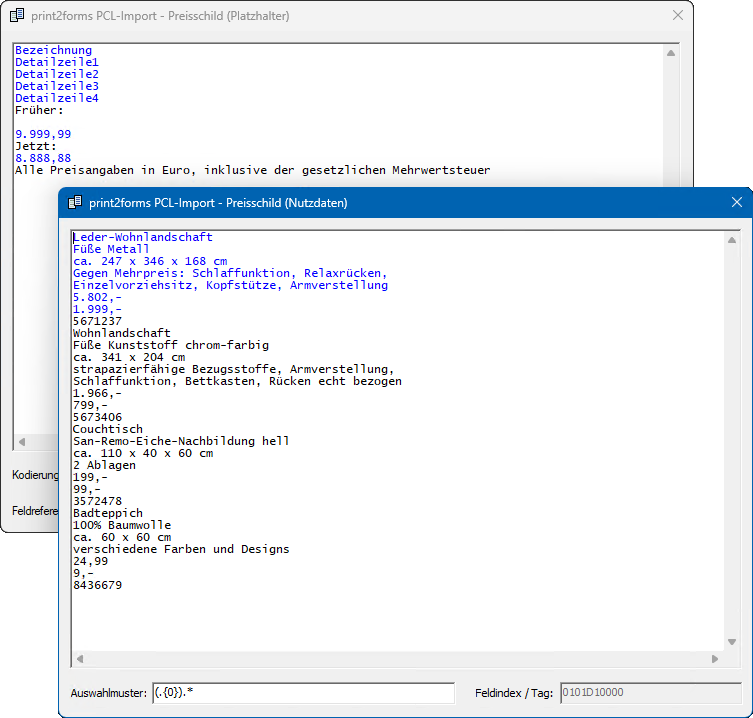This screenshot has width=753, height=718.
Task: Close the Preisschild (Platzhalter) window
Action: click(678, 15)
